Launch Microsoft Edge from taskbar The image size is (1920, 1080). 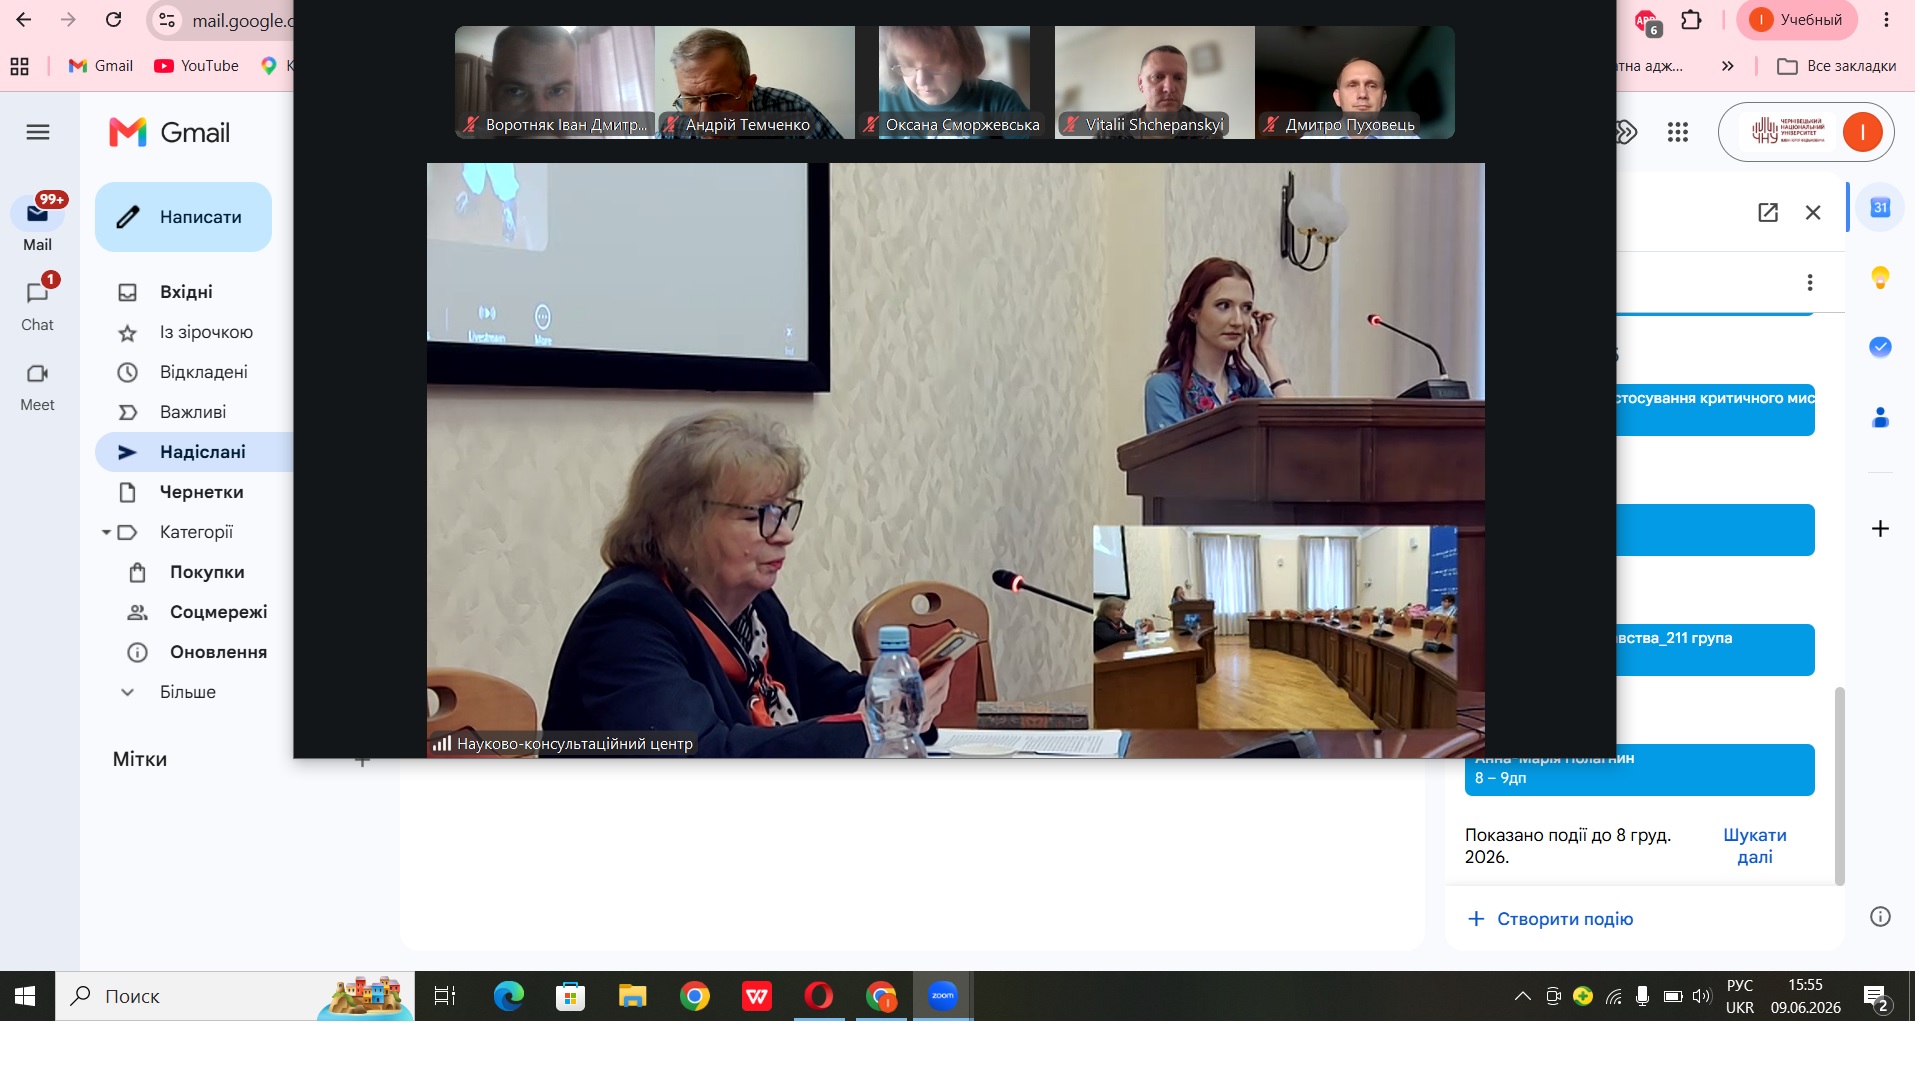[x=508, y=996]
